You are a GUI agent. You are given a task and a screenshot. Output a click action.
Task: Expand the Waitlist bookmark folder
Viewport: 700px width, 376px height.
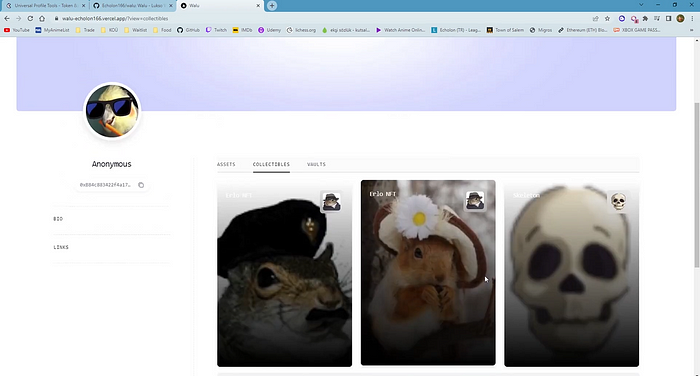coord(135,30)
